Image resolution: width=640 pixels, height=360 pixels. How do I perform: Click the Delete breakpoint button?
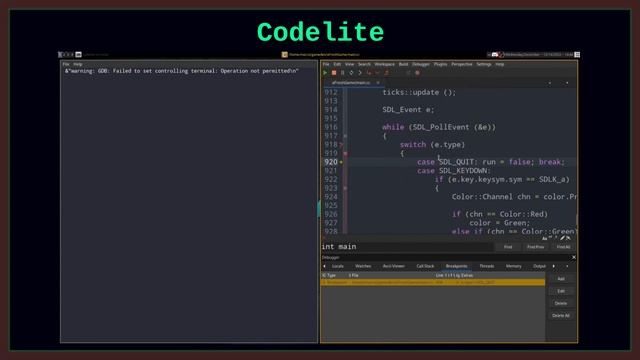tap(561, 303)
